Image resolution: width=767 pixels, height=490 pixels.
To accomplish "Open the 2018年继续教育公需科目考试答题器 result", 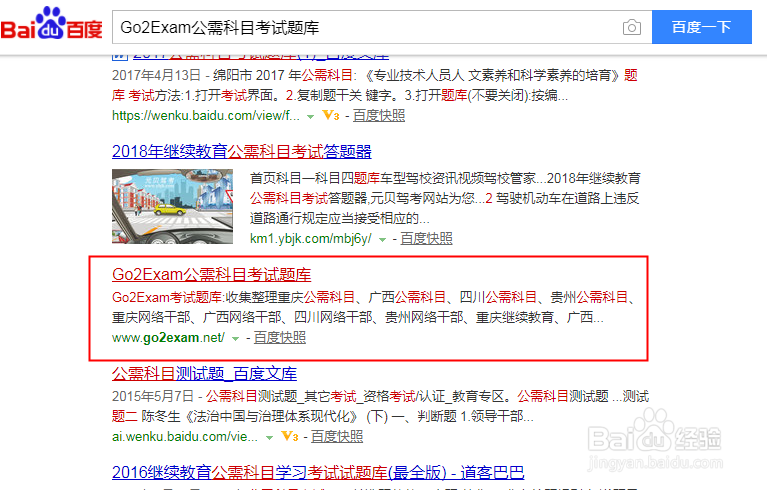I will [242, 152].
